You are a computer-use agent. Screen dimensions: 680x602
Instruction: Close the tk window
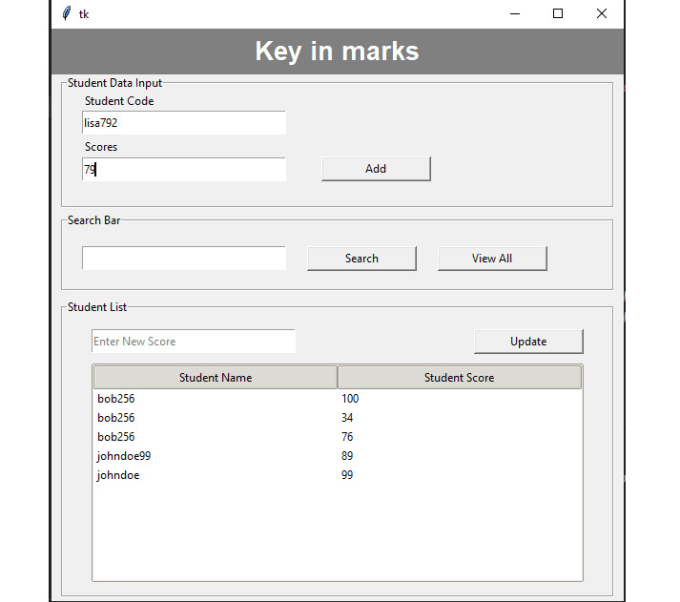click(602, 14)
